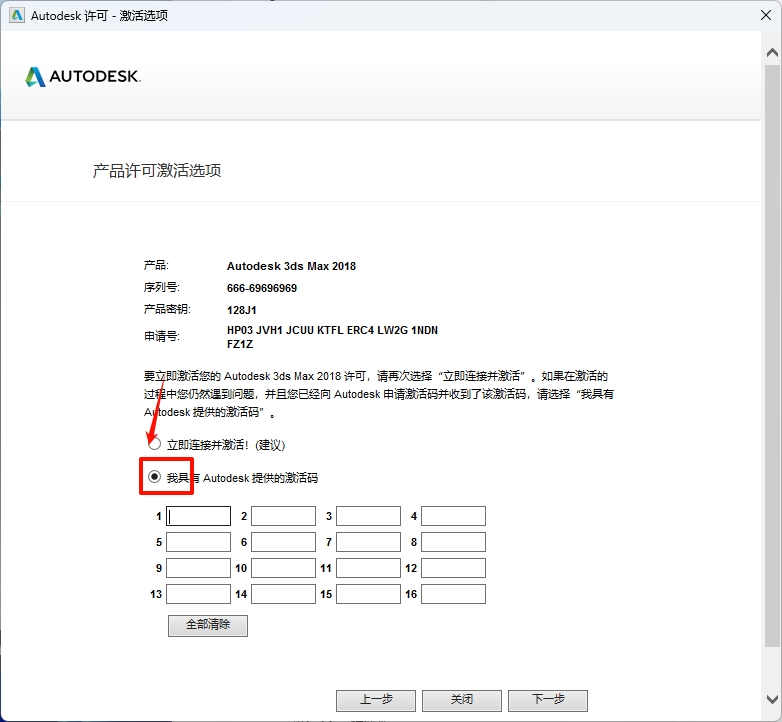Click into activation code field 4
This screenshot has width=782, height=722.
click(453, 516)
